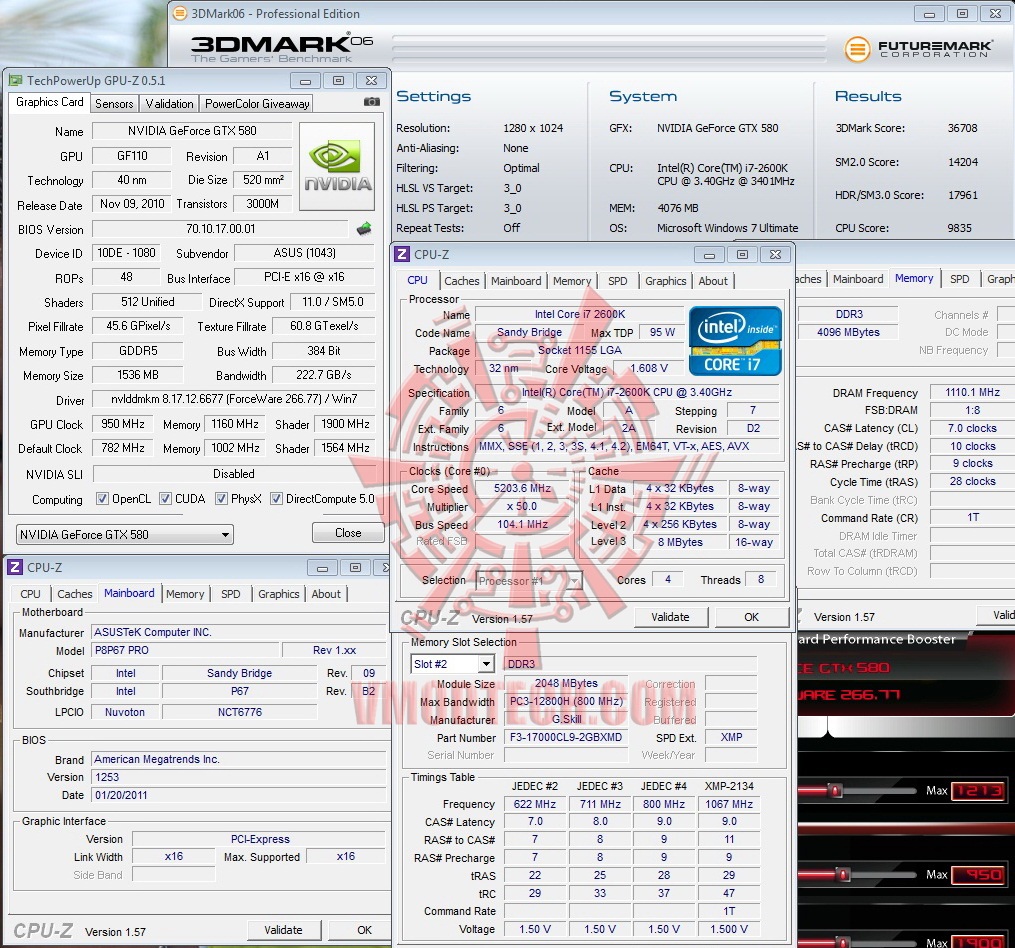The width and height of the screenshot is (1015, 948).
Task: Switch to the Sensors tab in GPU-Z
Action: point(114,104)
